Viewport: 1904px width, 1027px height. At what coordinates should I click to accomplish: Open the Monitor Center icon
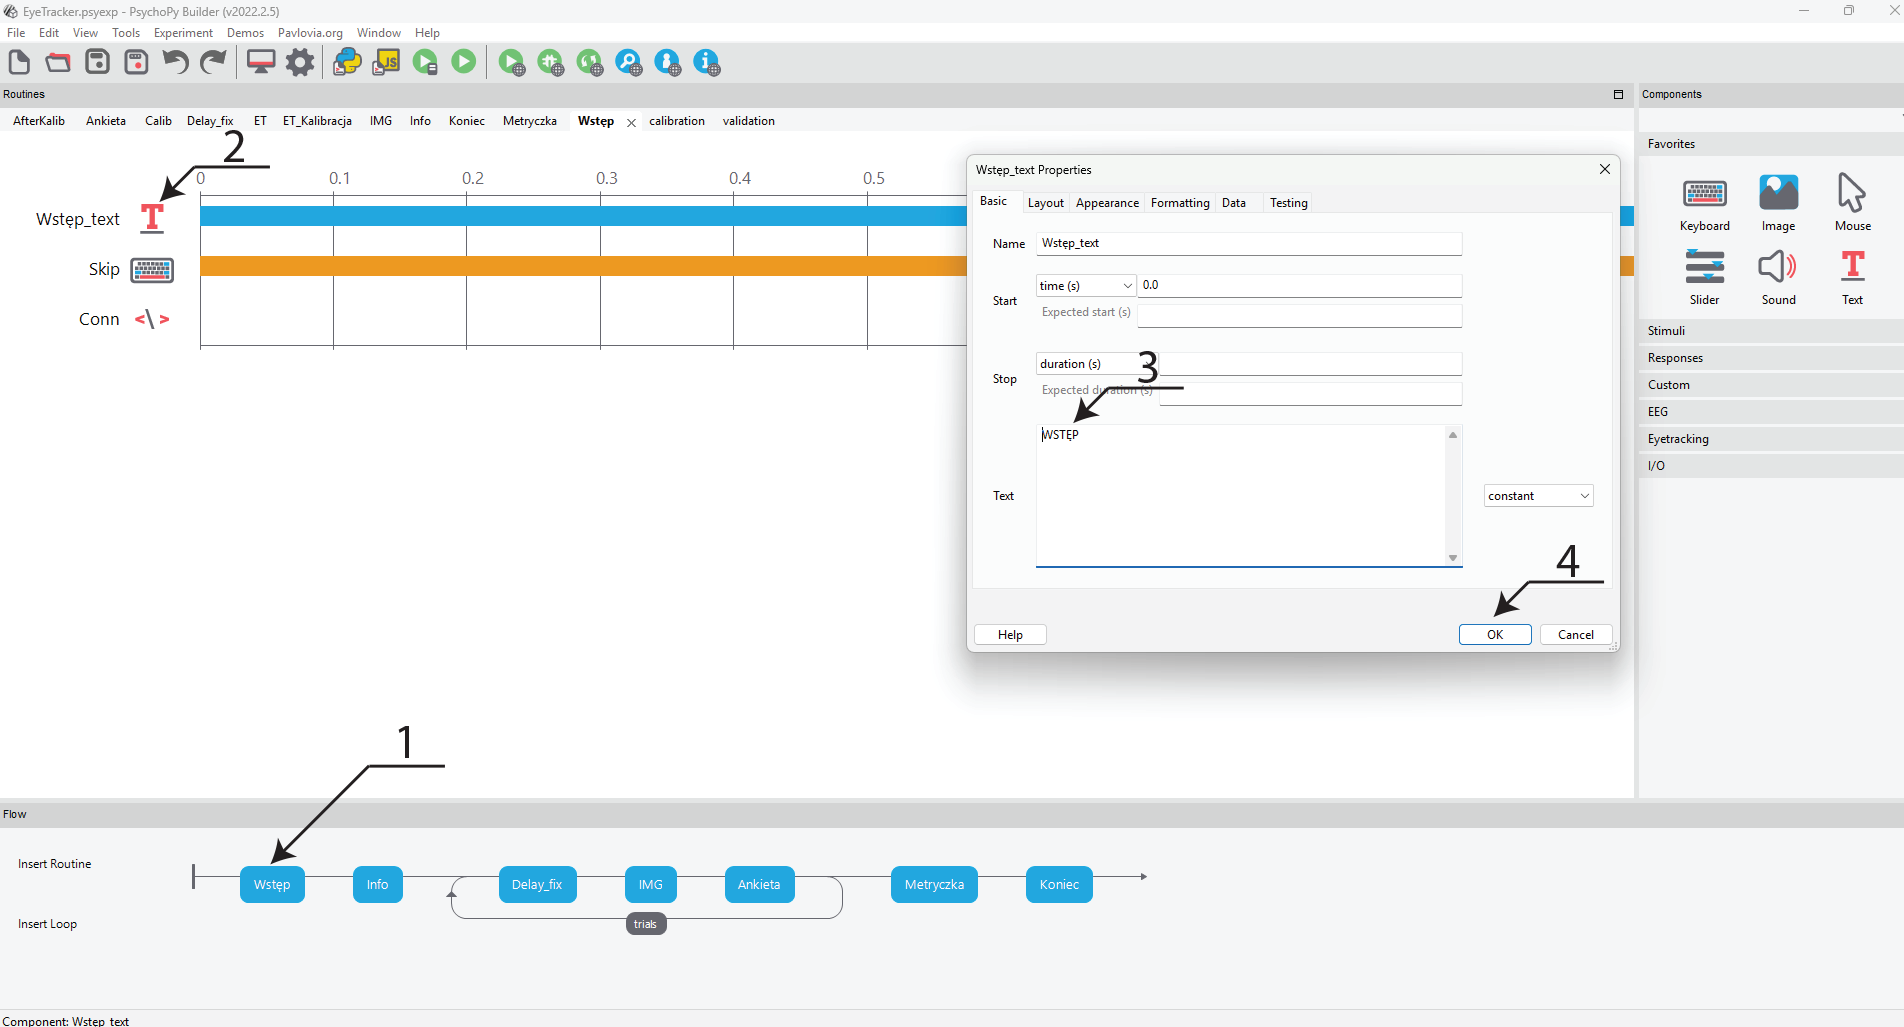coord(261,63)
